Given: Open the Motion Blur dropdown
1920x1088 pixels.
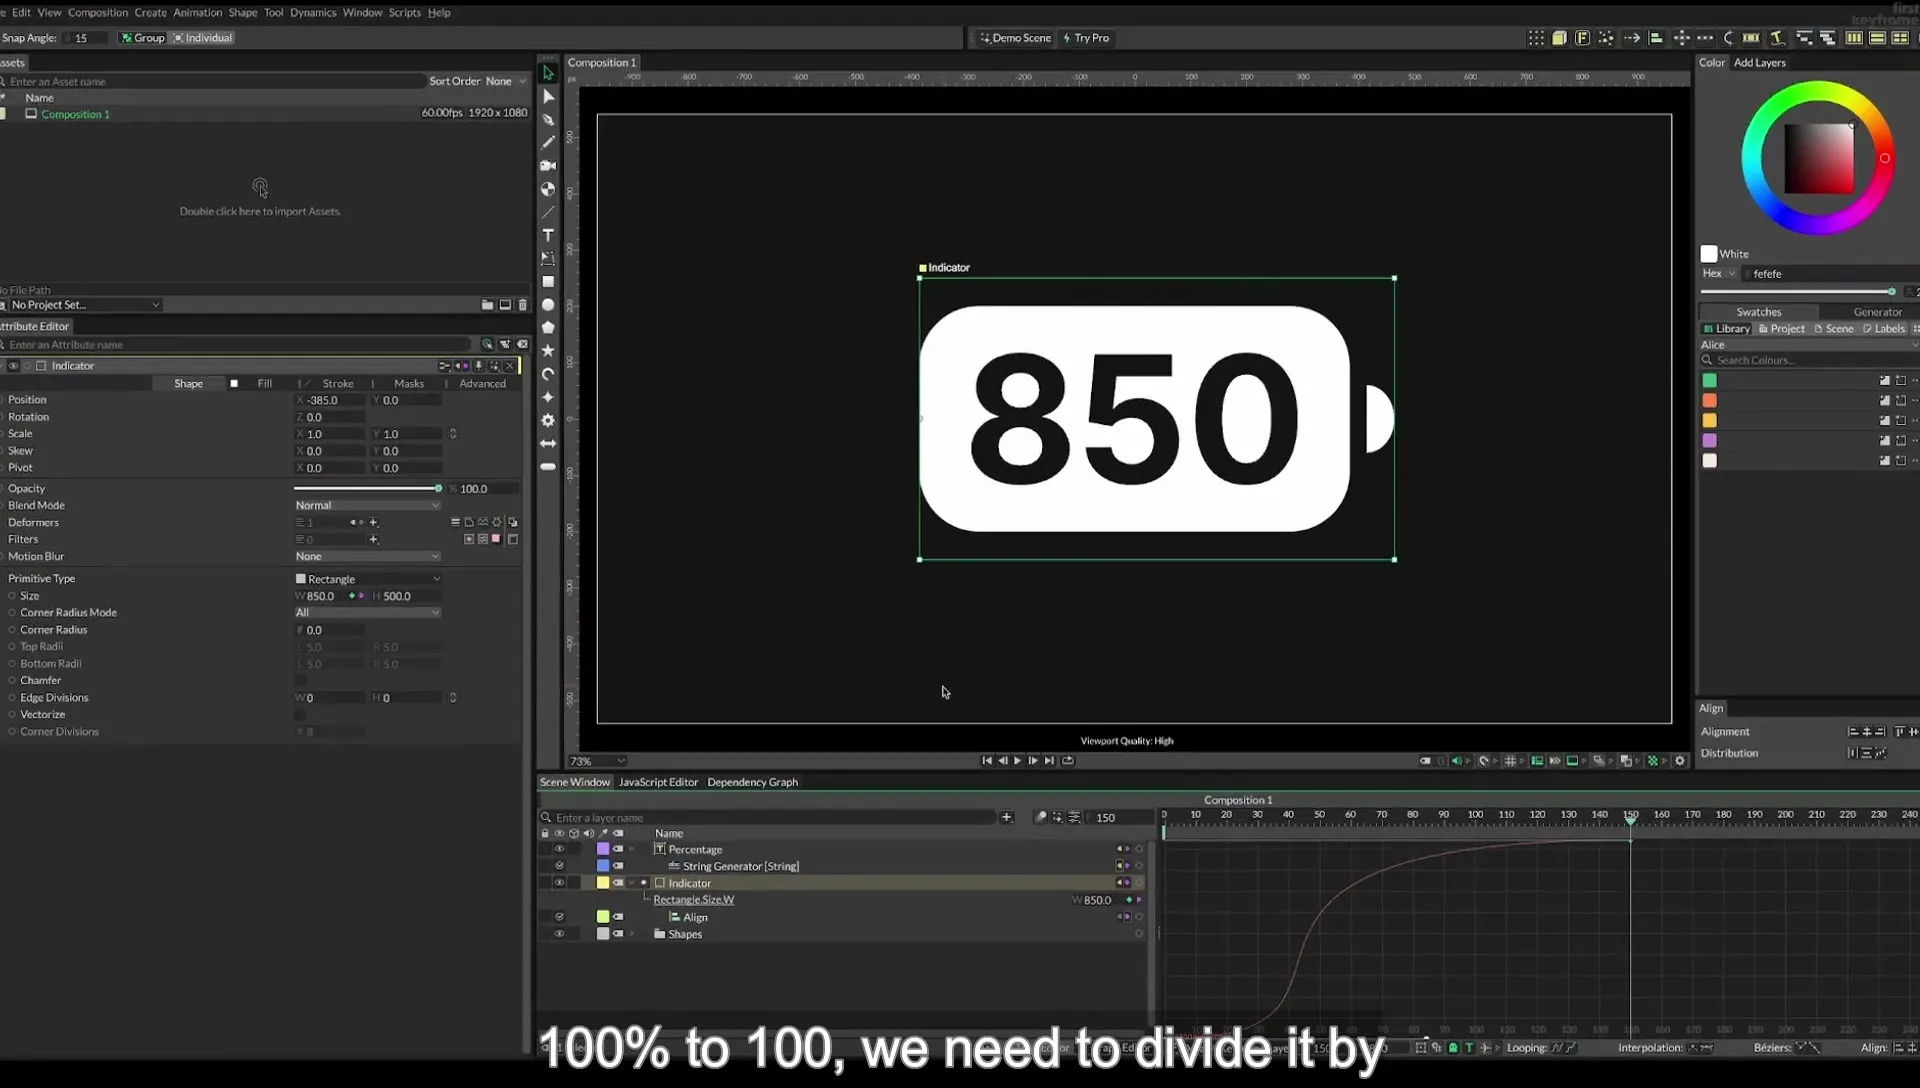Looking at the screenshot, I should (x=367, y=557).
